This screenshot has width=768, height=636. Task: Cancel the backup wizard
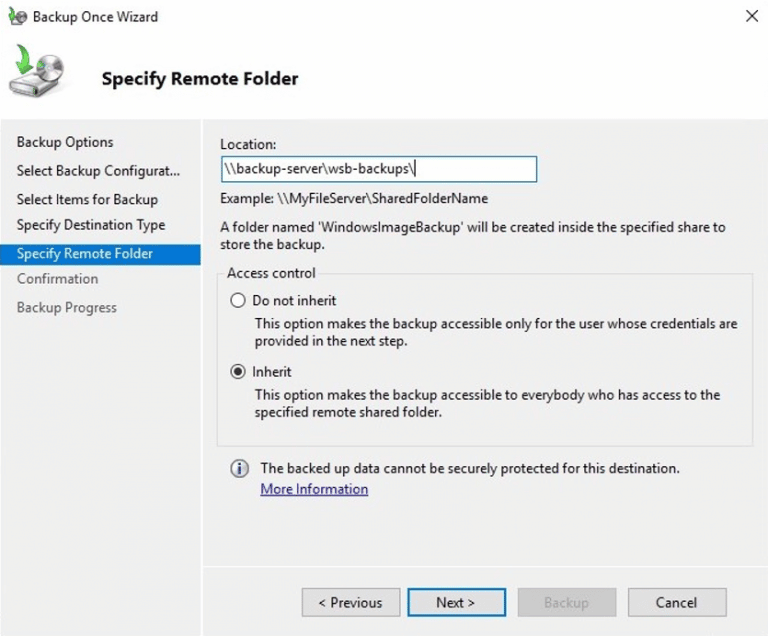click(x=677, y=602)
